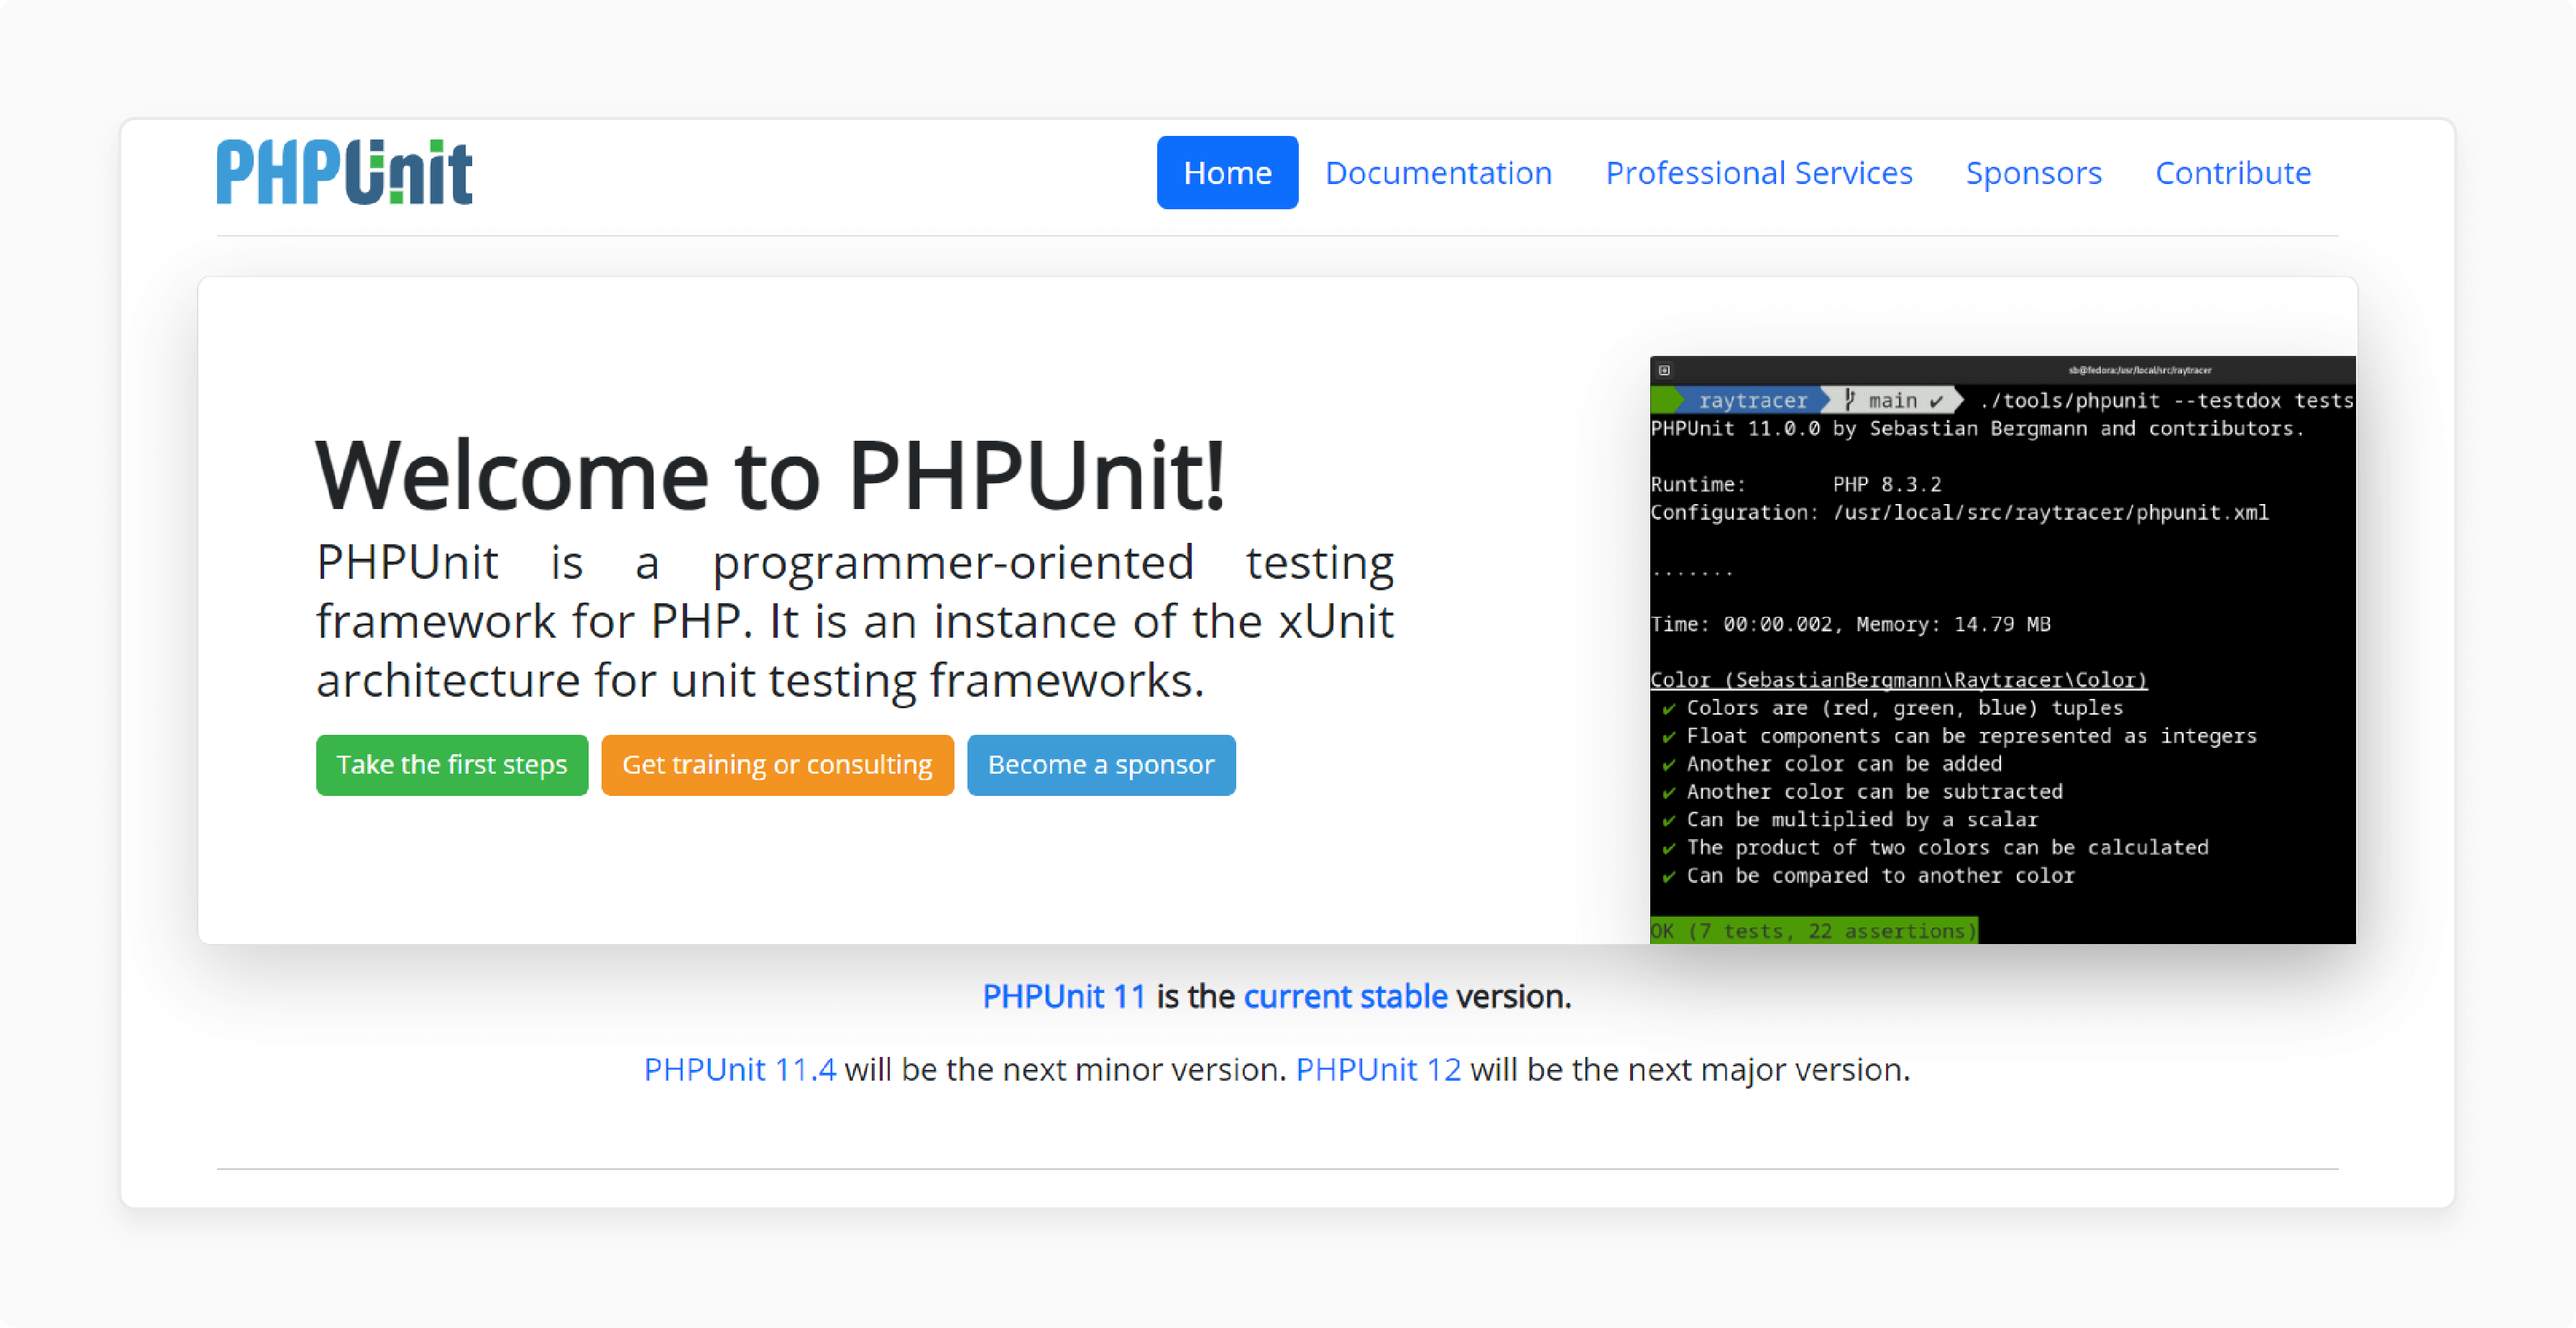
Task: Click the 'Runtime: PHP 8.3.2' line
Action: pos(1796,485)
